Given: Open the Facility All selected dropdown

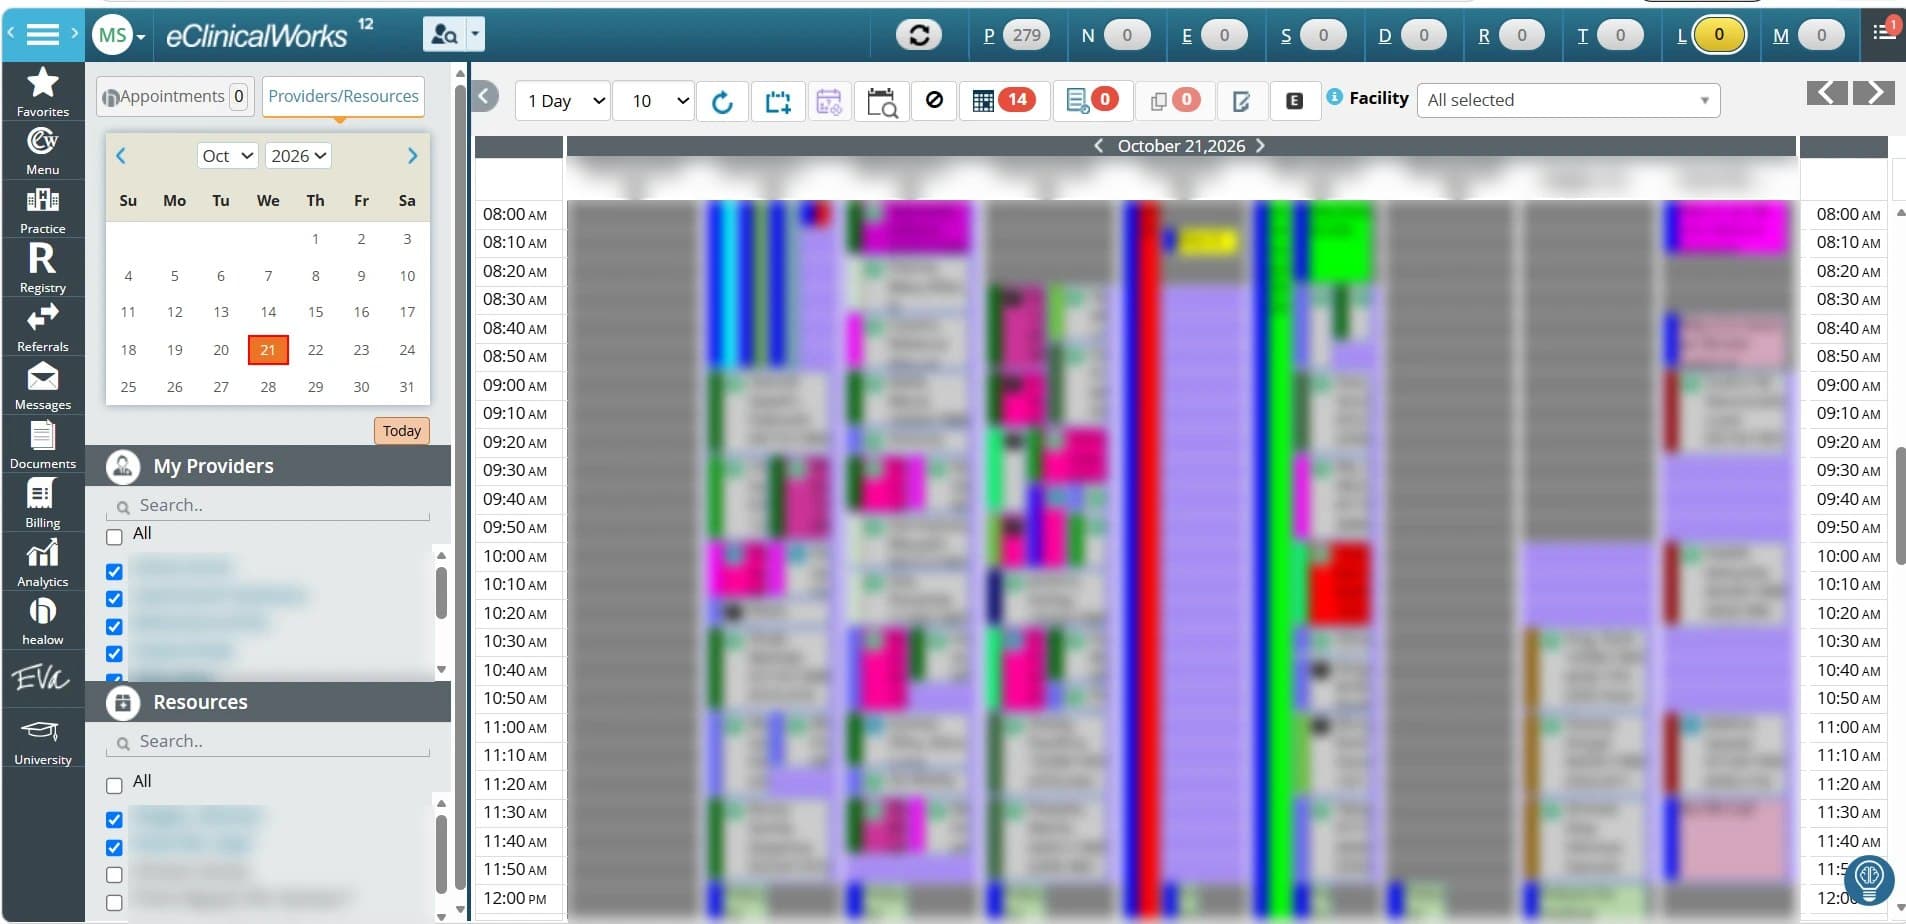Looking at the screenshot, I should tap(1568, 100).
